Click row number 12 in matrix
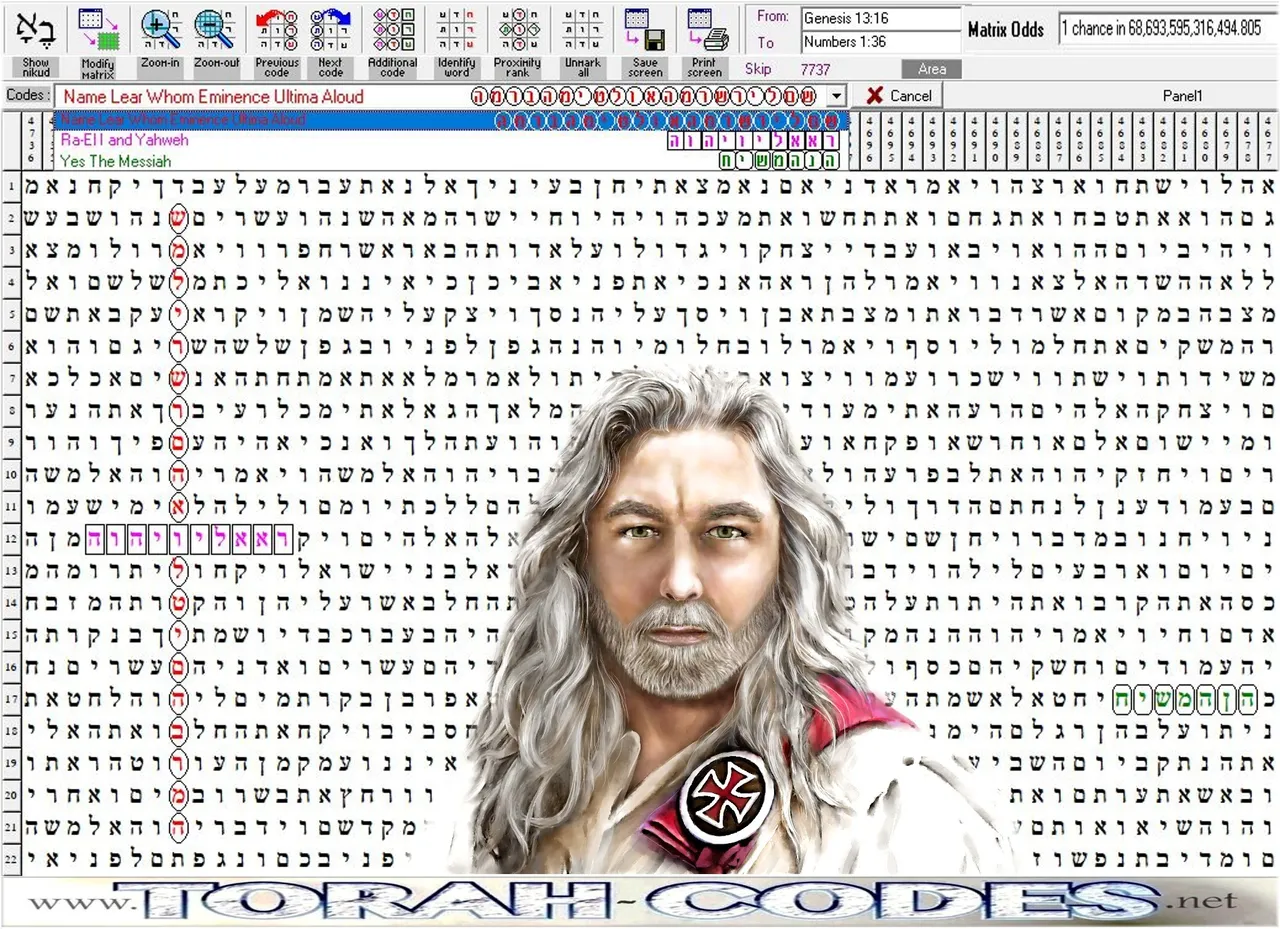The image size is (1280, 929). pos(10,540)
